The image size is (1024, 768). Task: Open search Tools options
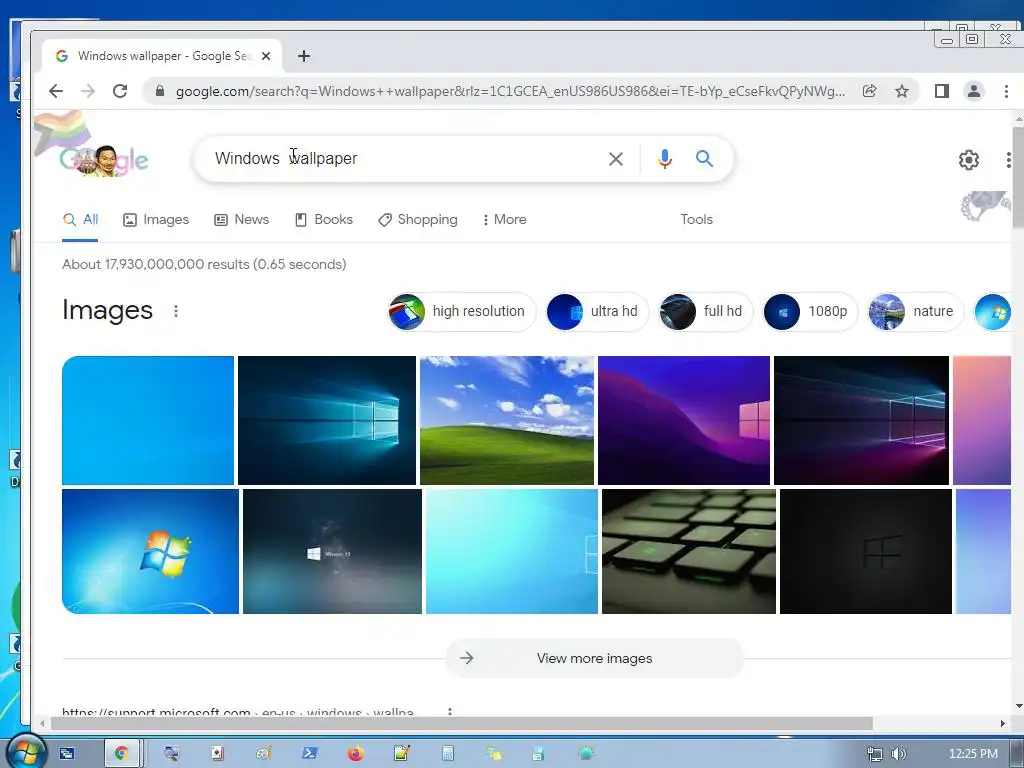(696, 219)
